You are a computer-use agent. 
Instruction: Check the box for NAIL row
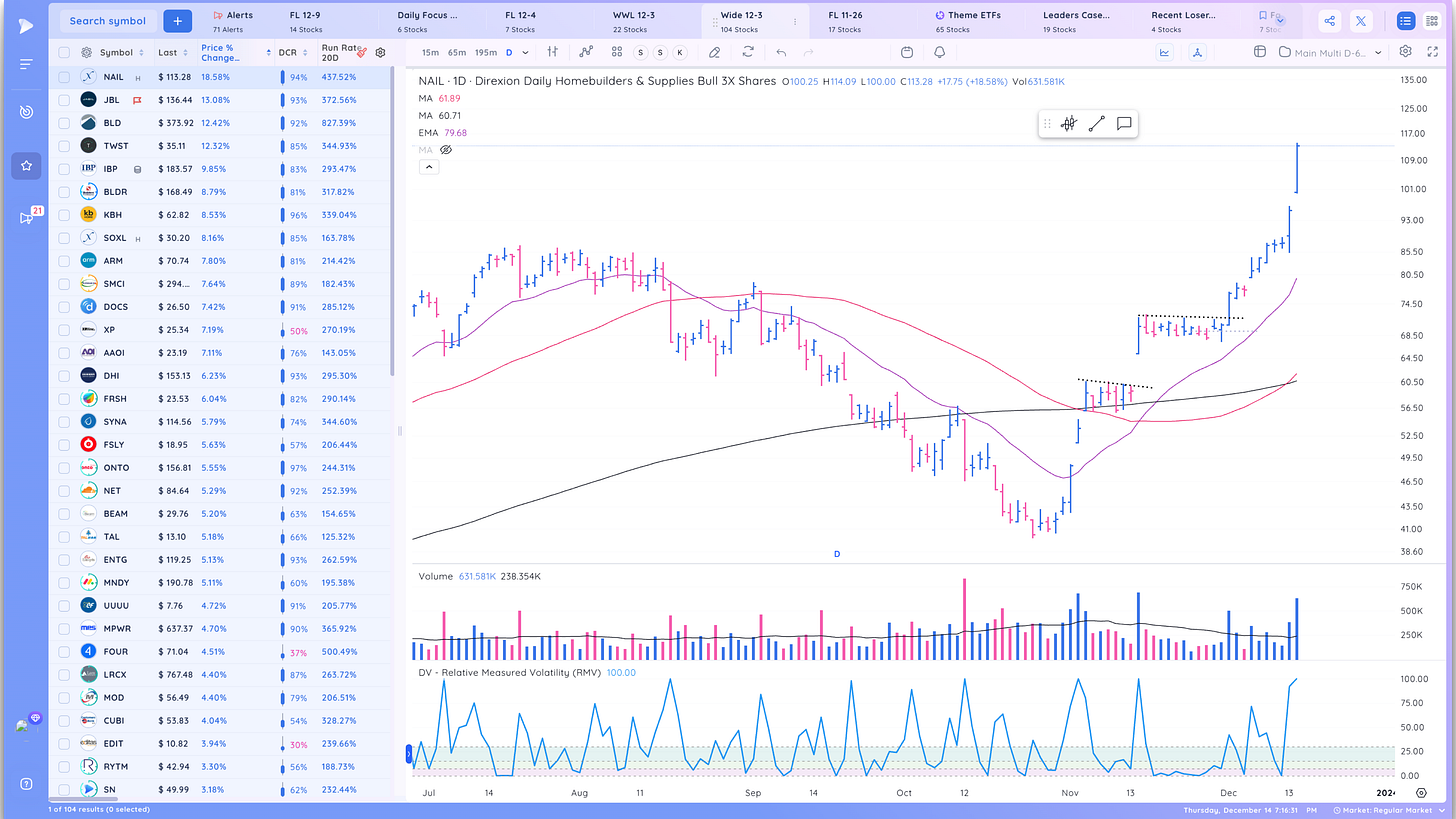point(64,77)
